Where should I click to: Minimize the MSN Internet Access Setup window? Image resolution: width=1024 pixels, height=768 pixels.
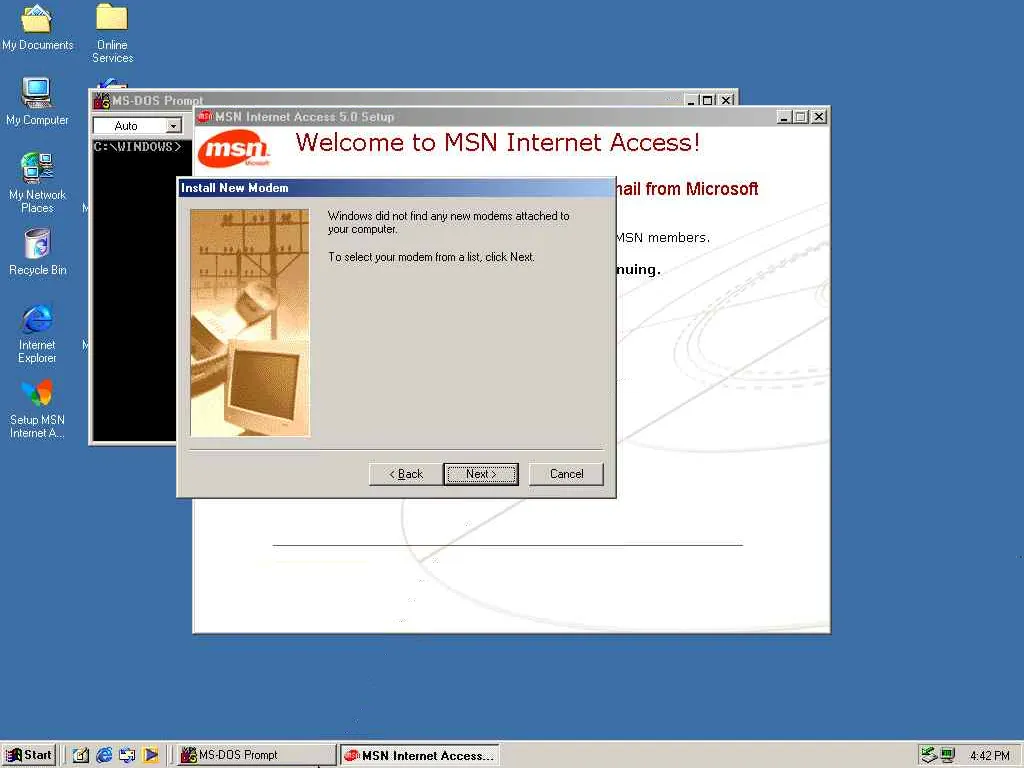pos(784,117)
